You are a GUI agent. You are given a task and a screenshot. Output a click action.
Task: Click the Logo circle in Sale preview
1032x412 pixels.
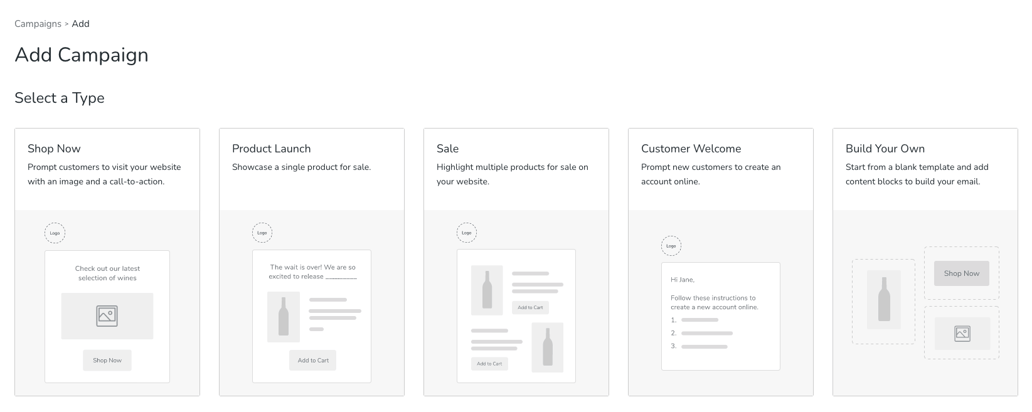467,233
